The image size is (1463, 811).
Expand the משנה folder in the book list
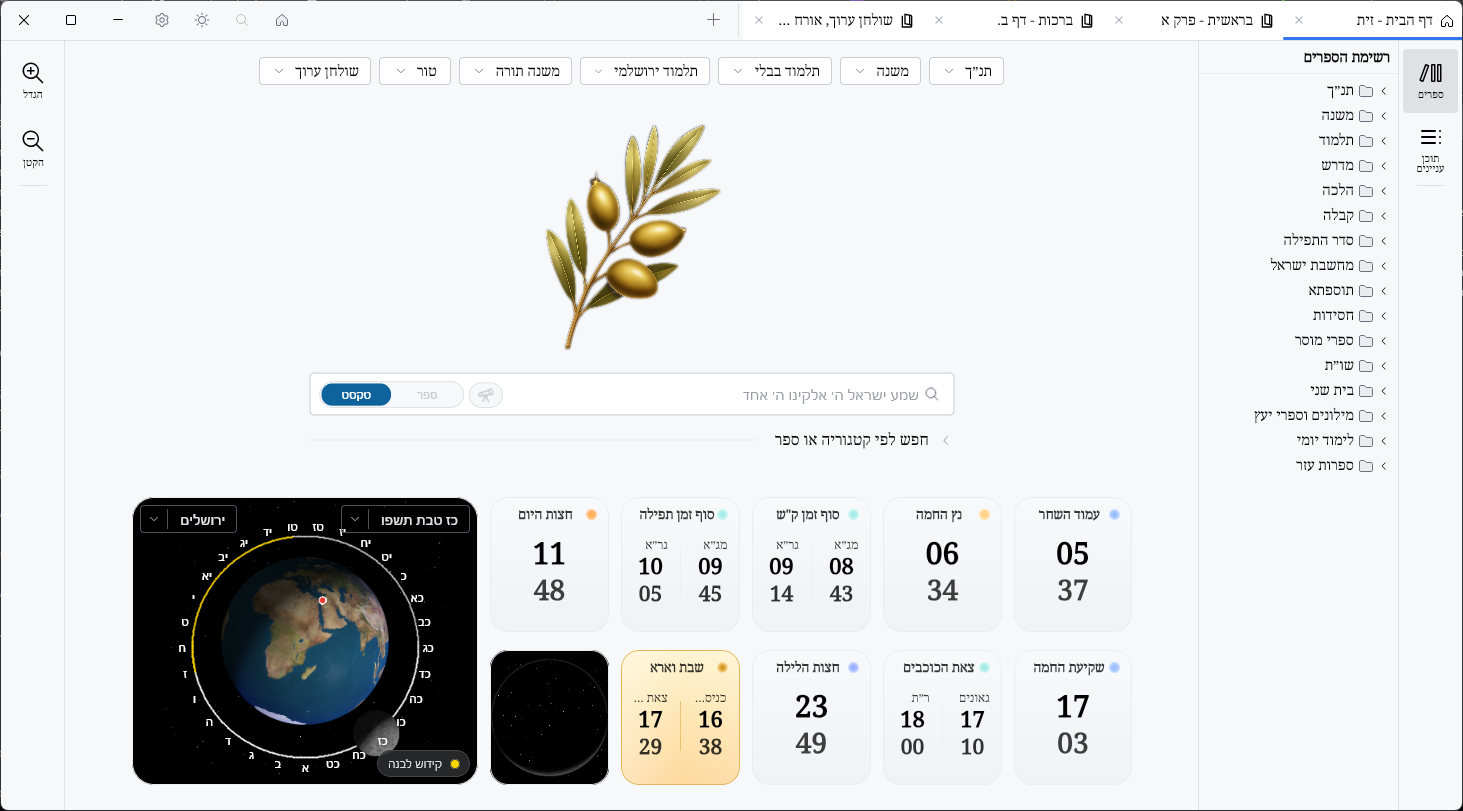pyautogui.click(x=1385, y=116)
